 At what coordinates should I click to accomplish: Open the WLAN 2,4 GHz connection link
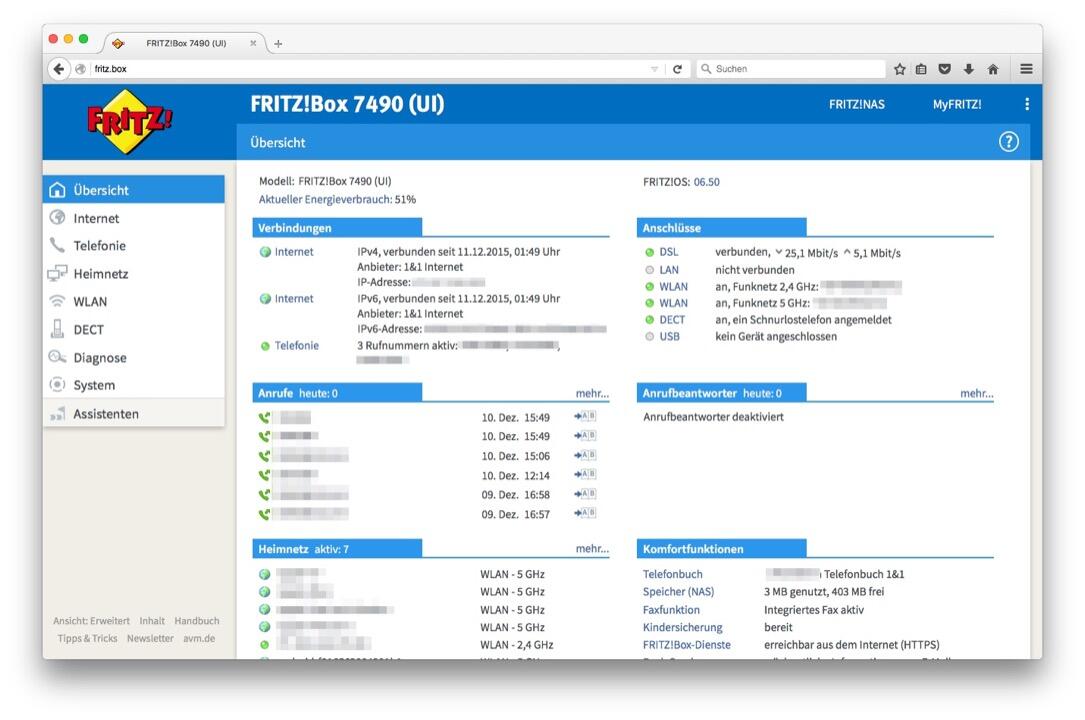(673, 286)
